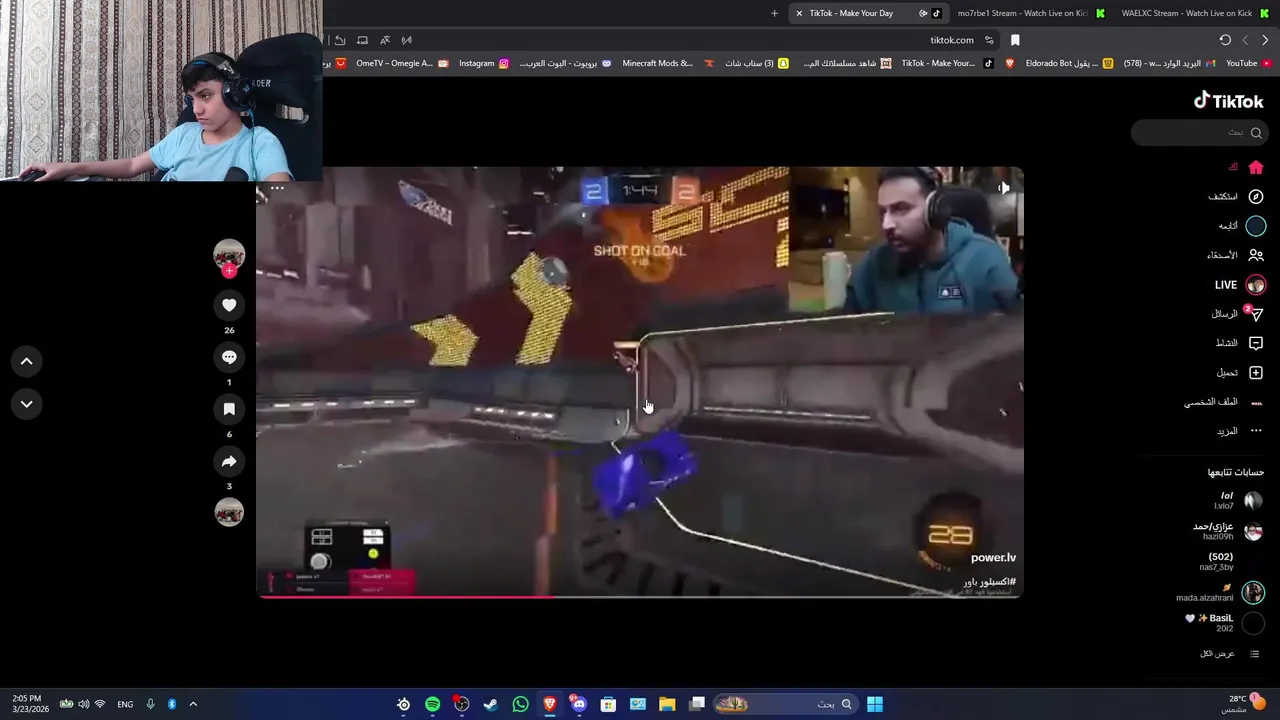Share the video with the arrow icon
Viewport: 1280px width, 720px height.
coord(229,461)
